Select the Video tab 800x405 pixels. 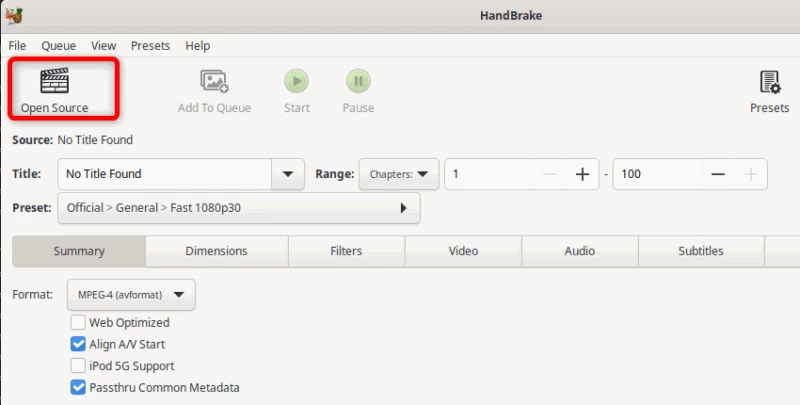[x=463, y=251]
